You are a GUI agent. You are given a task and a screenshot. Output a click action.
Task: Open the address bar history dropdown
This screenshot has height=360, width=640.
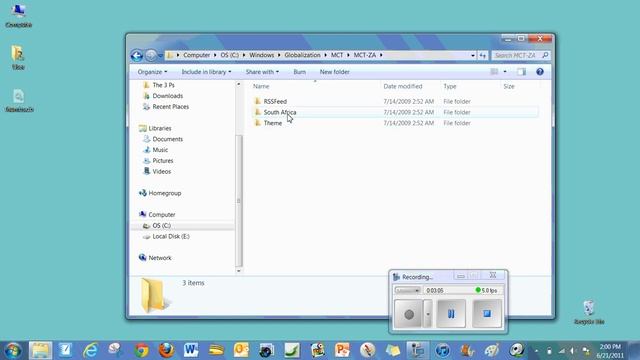[x=473, y=55]
